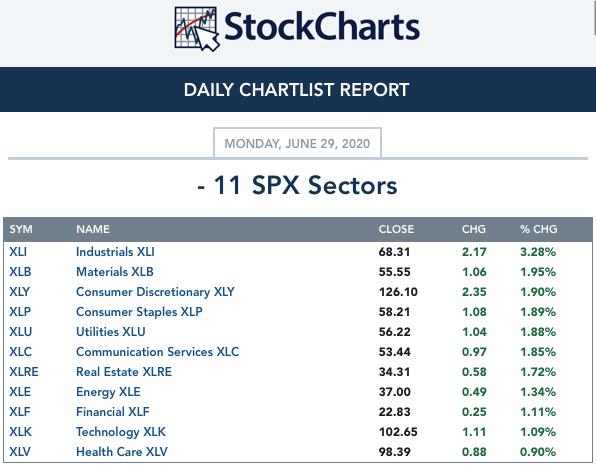Click the SYM column header
Image resolution: width=596 pixels, height=466 pixels.
pyautogui.click(x=21, y=229)
